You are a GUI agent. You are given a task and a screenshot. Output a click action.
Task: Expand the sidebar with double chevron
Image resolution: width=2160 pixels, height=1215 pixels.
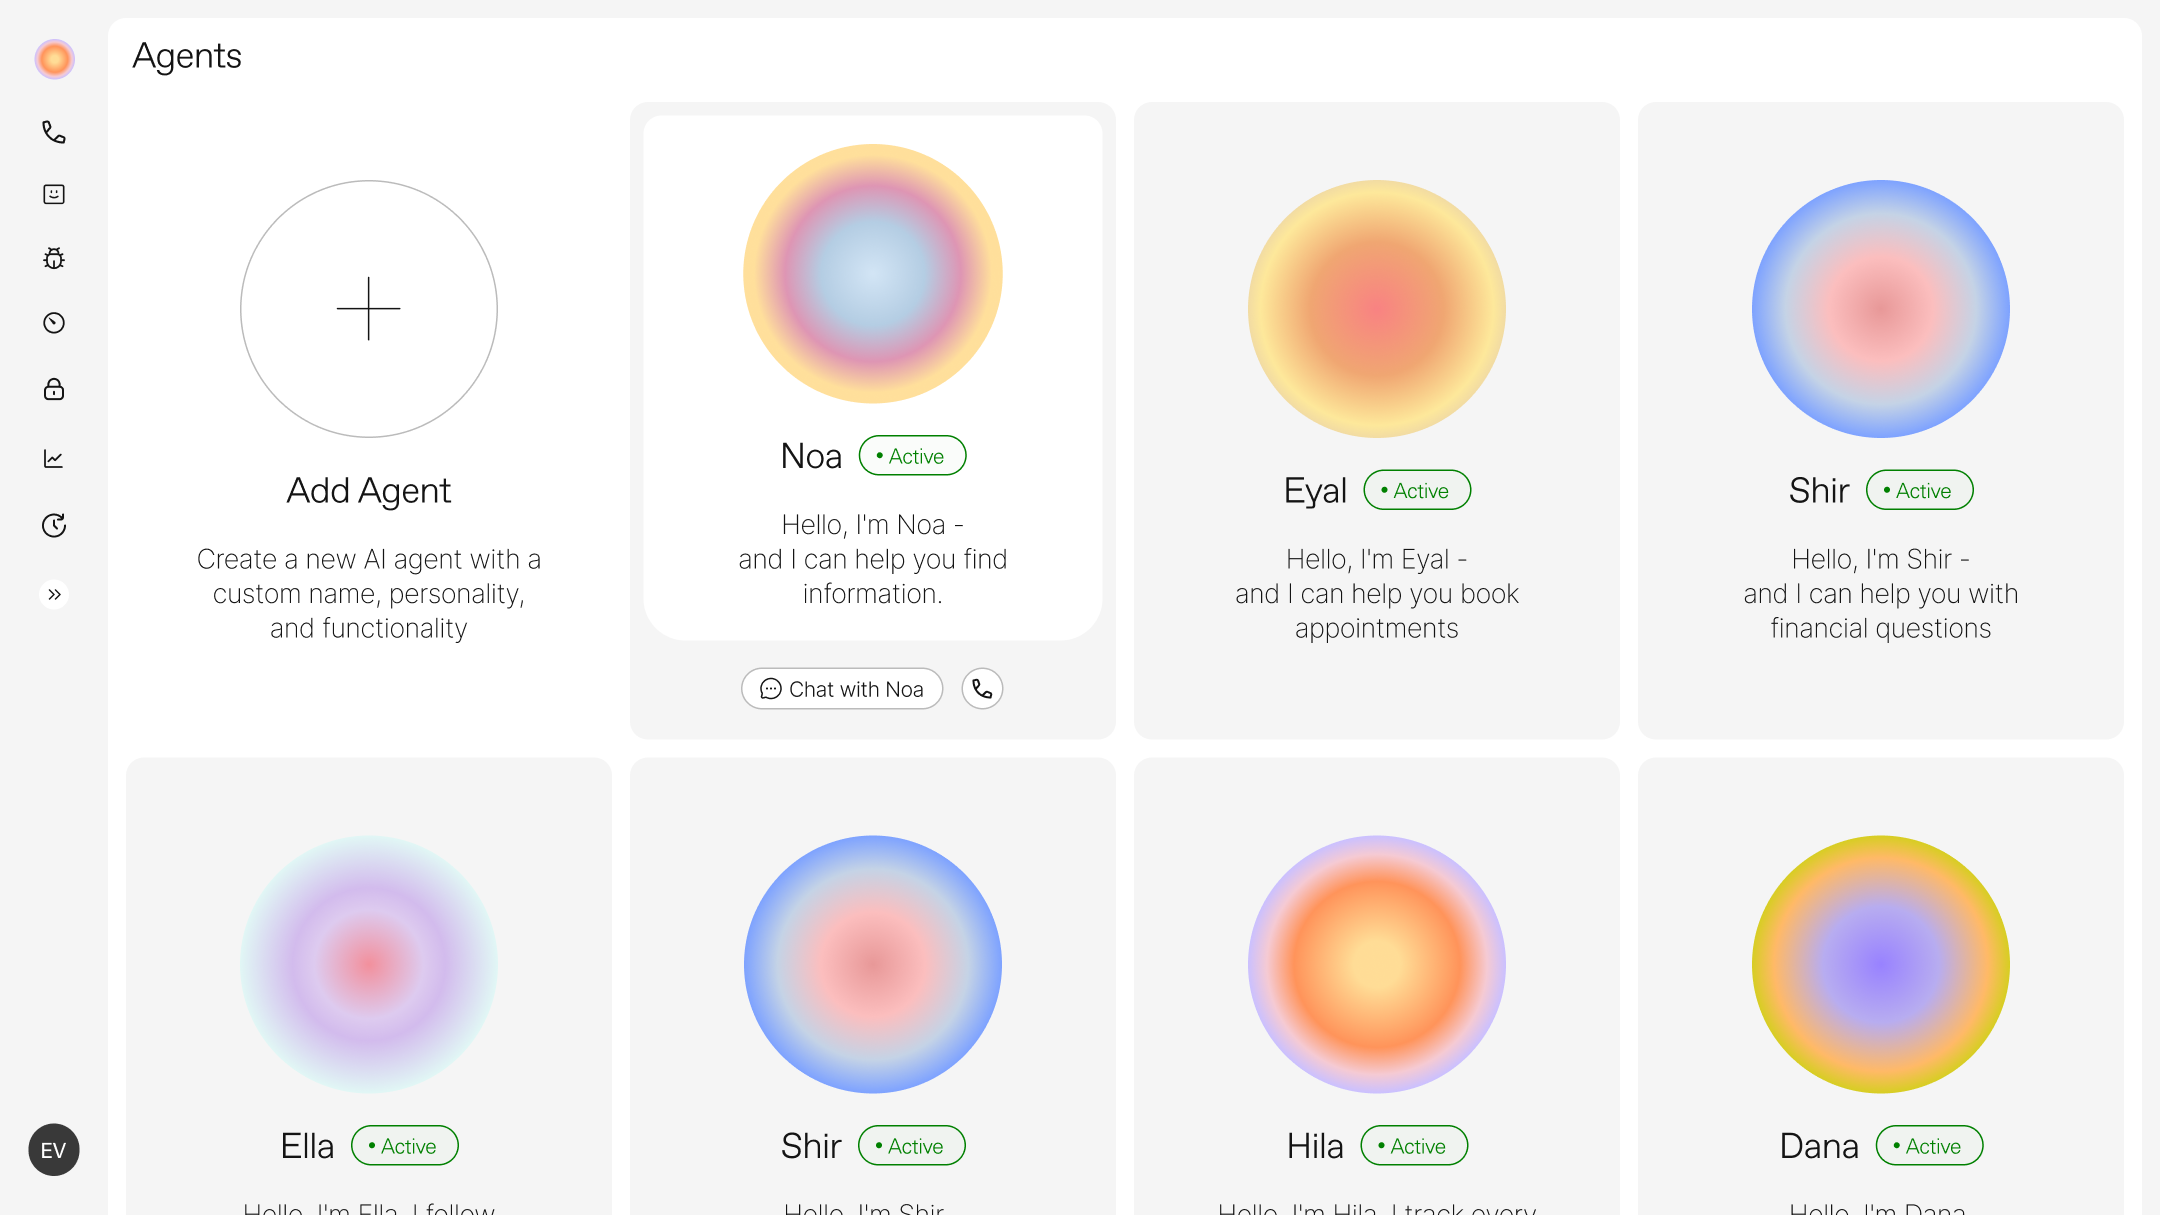(54, 595)
